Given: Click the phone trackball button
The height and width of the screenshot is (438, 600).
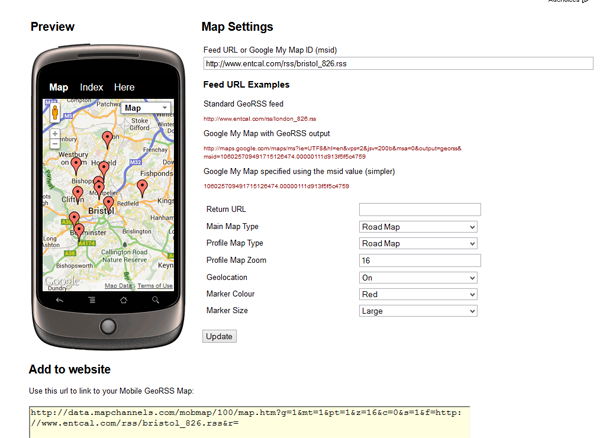Looking at the screenshot, I should tap(108, 326).
